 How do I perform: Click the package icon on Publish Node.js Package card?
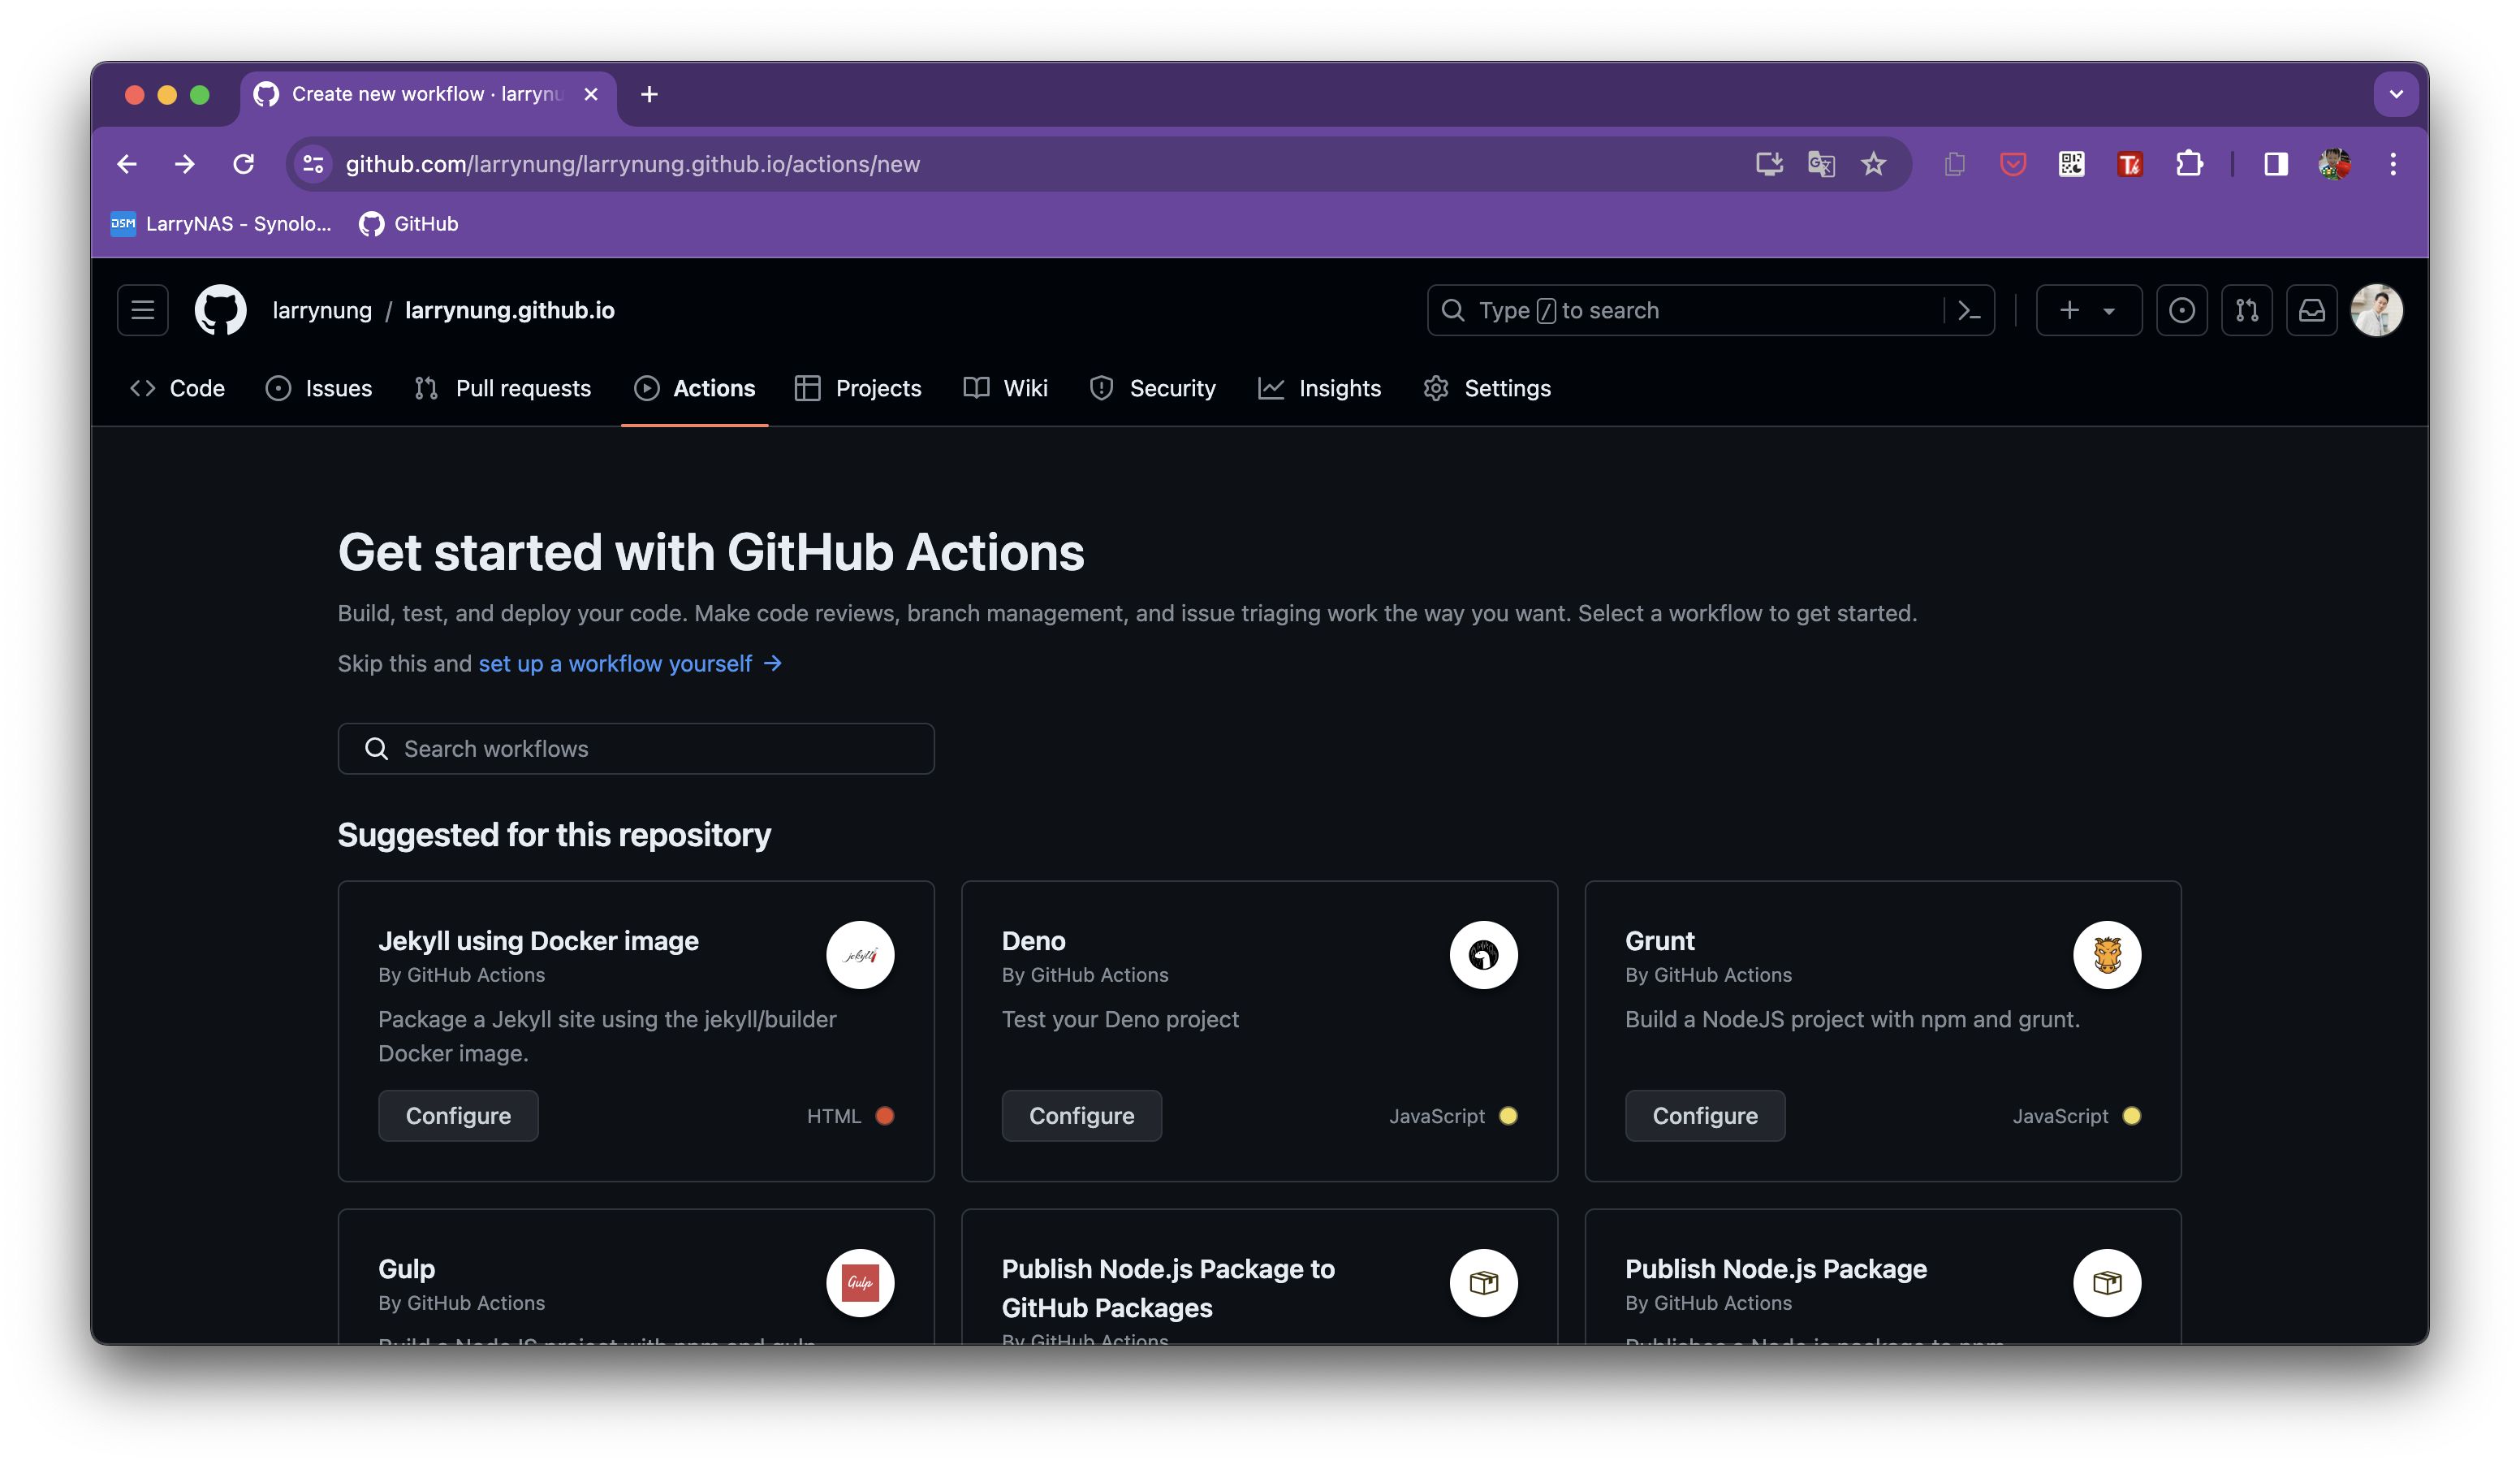(2107, 1283)
